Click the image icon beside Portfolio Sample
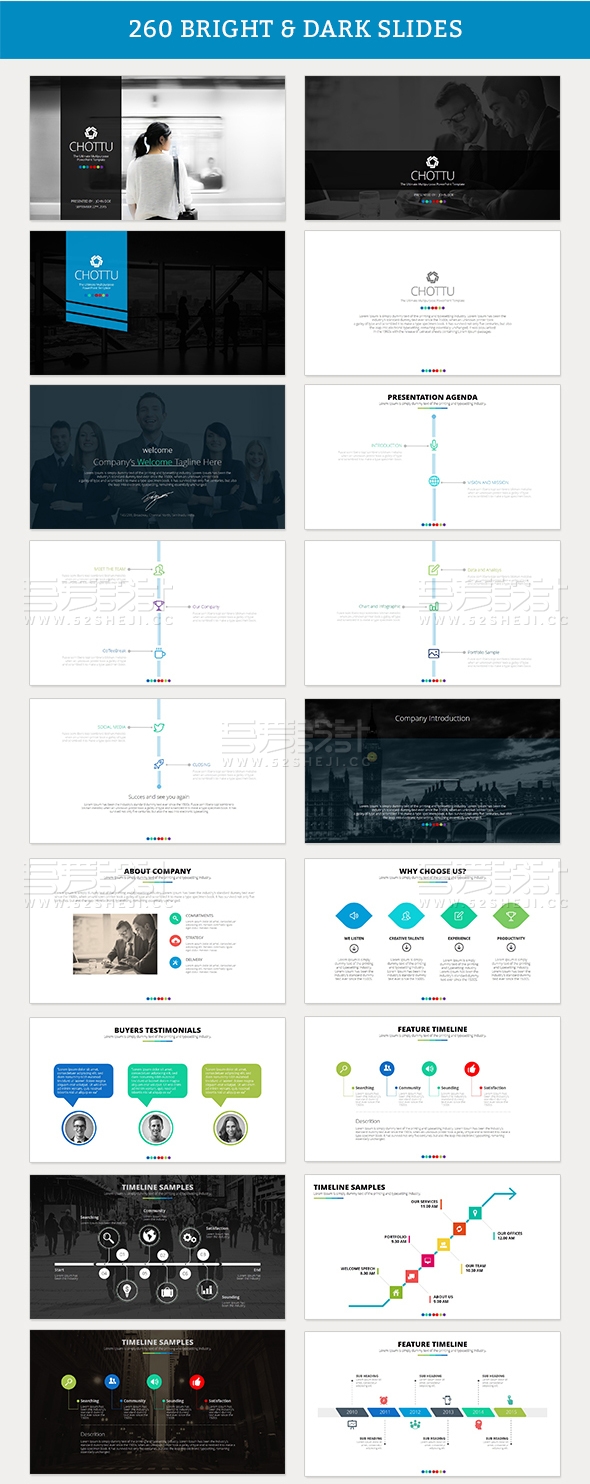This screenshot has height=1484, width=590. (x=434, y=653)
